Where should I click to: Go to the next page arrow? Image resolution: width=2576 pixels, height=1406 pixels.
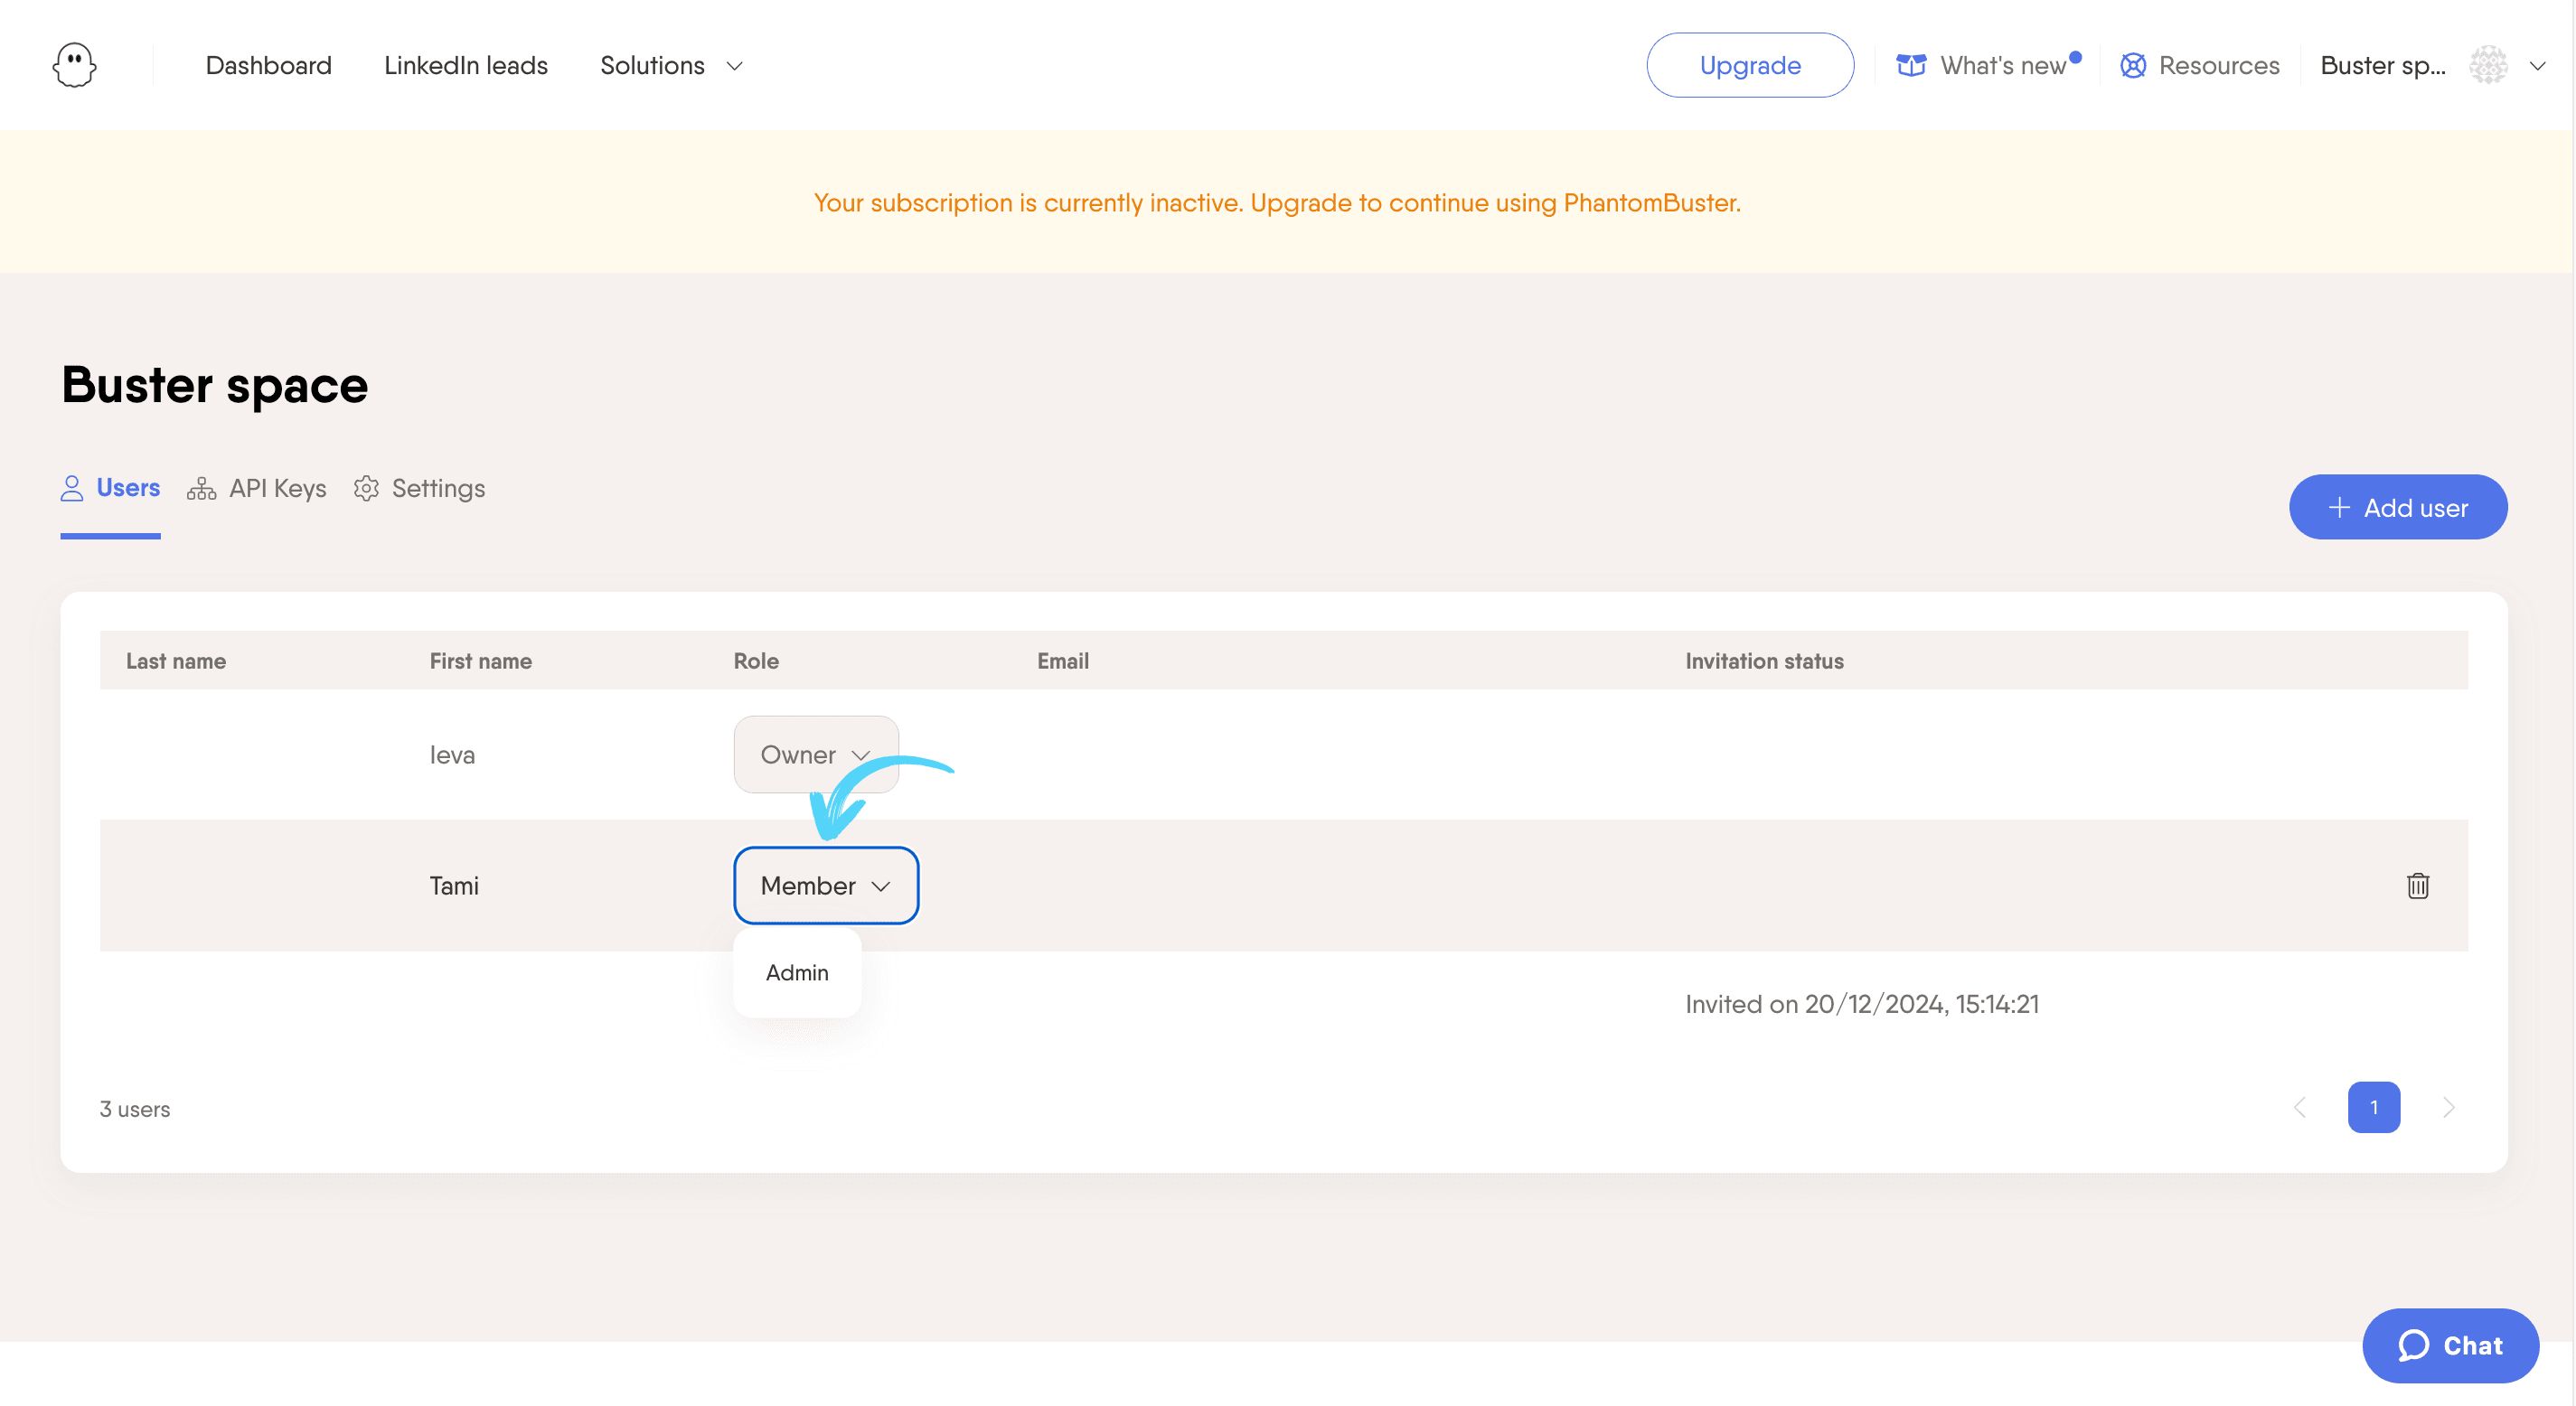coord(2448,1107)
